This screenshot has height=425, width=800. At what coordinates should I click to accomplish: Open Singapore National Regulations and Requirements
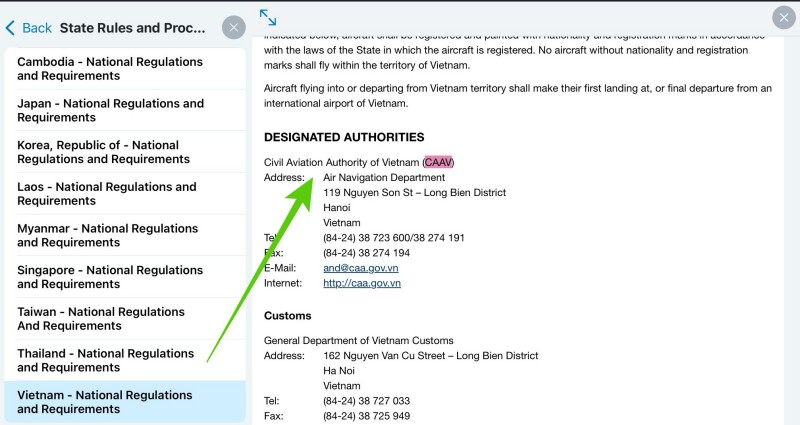click(110, 277)
